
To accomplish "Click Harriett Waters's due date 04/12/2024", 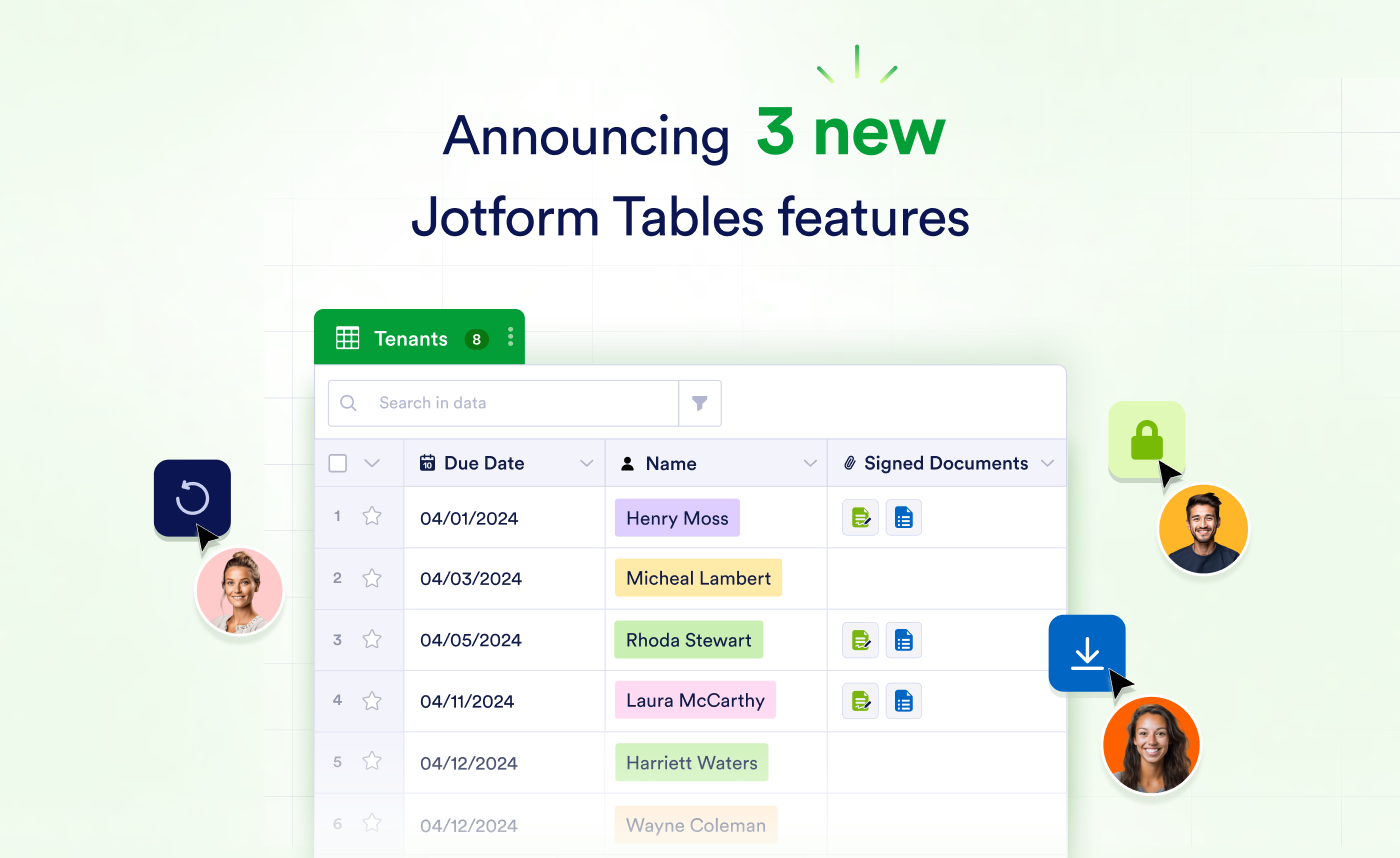I will click(x=469, y=763).
